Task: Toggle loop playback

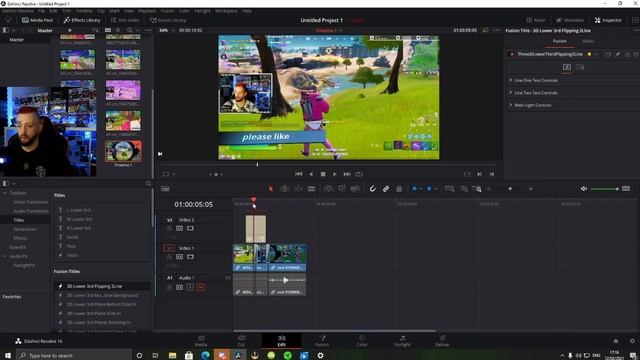Action: coord(359,174)
